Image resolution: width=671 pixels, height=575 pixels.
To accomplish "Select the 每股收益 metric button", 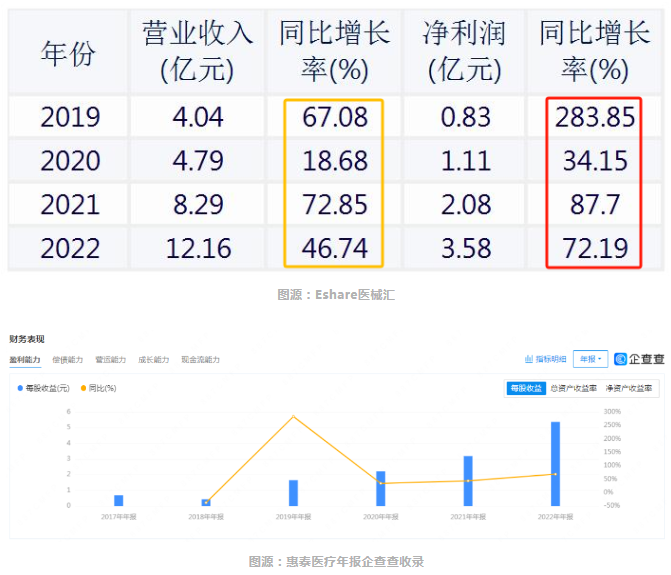I will [525, 388].
